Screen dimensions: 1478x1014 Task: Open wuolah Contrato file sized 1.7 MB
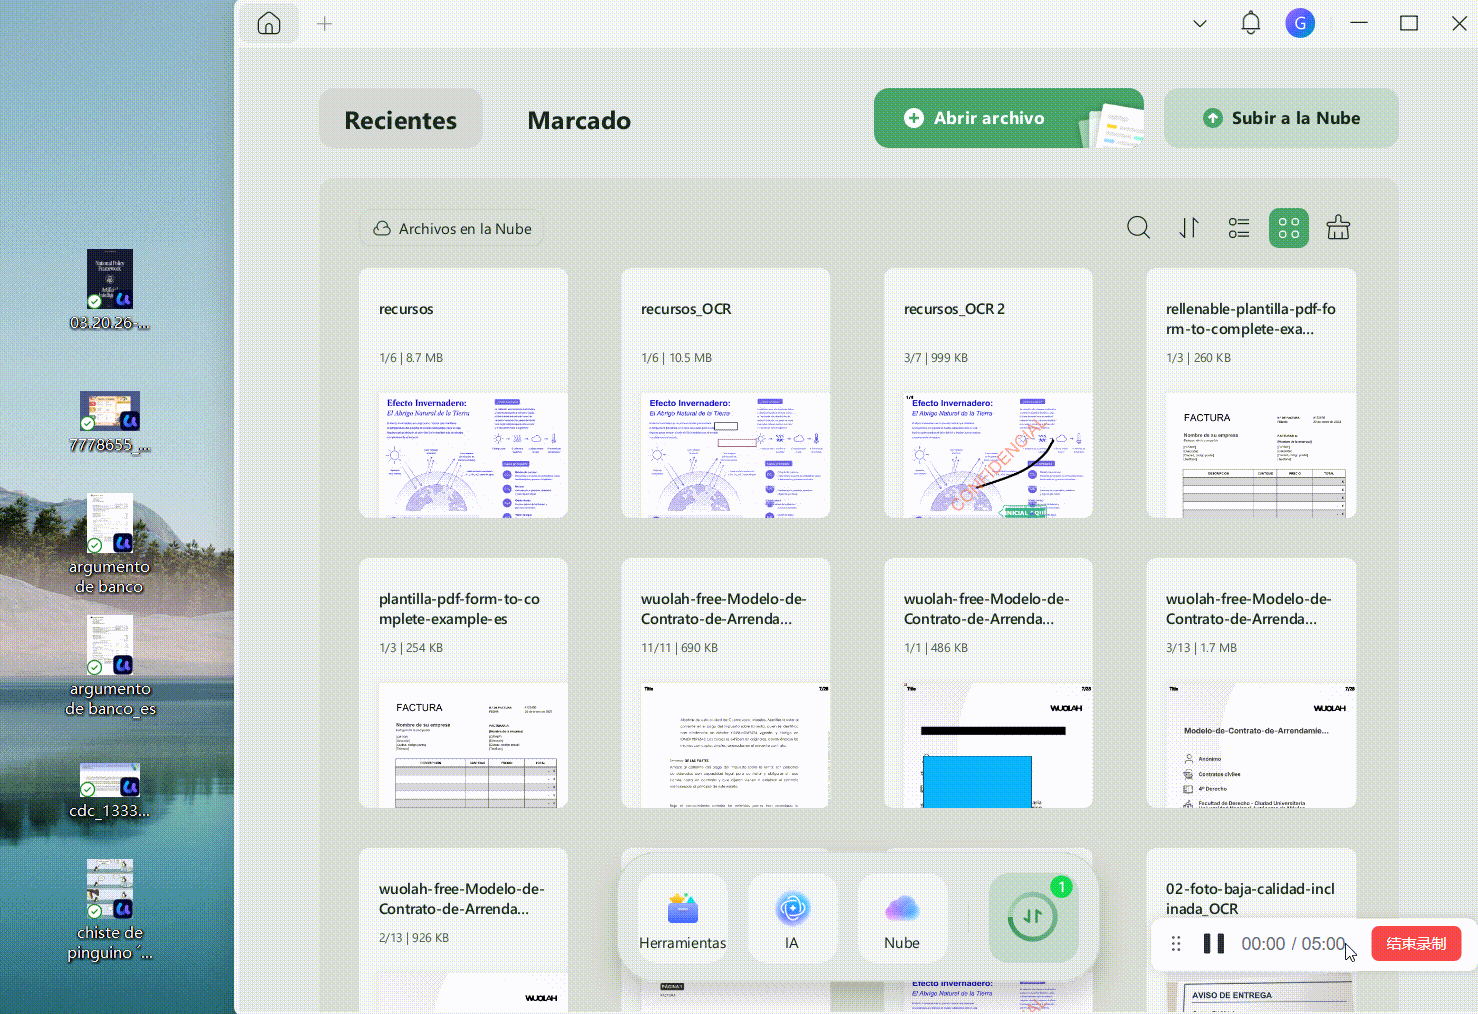point(1251,683)
